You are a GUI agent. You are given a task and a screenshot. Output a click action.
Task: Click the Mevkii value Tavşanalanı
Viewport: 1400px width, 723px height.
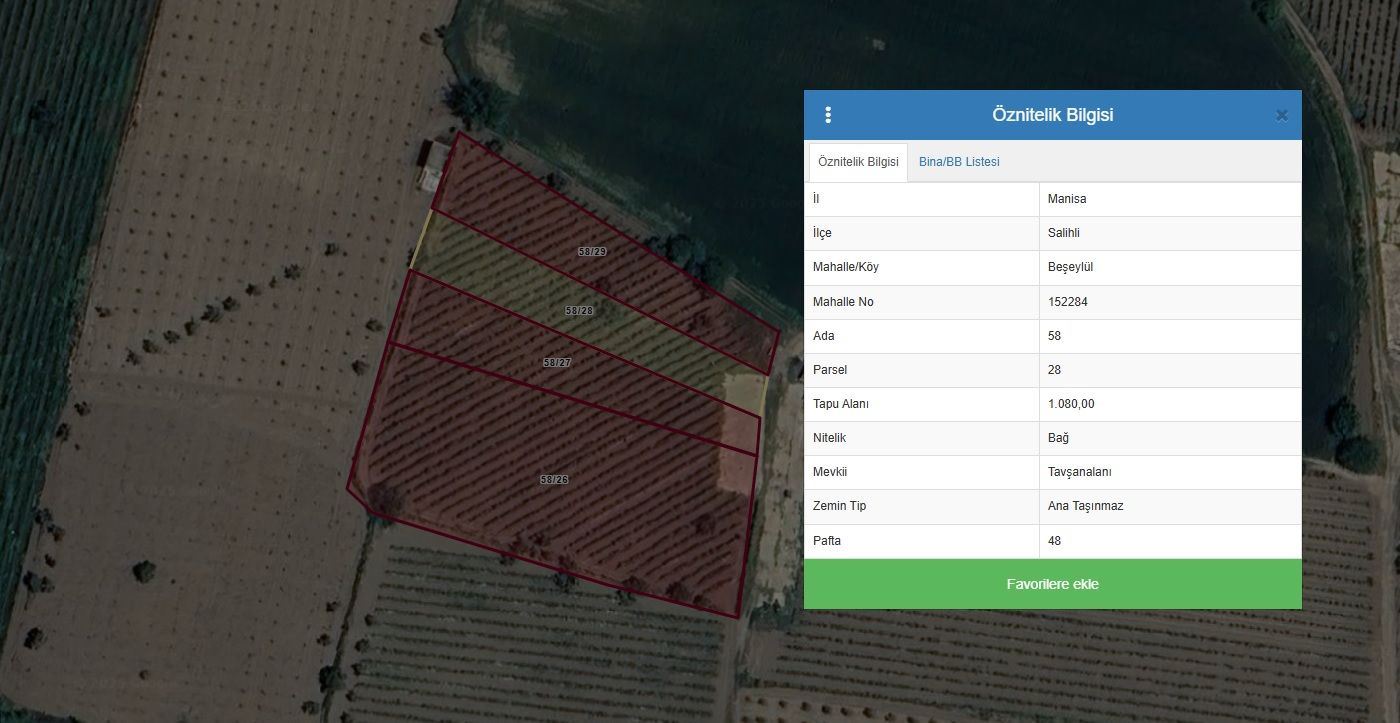point(1079,472)
